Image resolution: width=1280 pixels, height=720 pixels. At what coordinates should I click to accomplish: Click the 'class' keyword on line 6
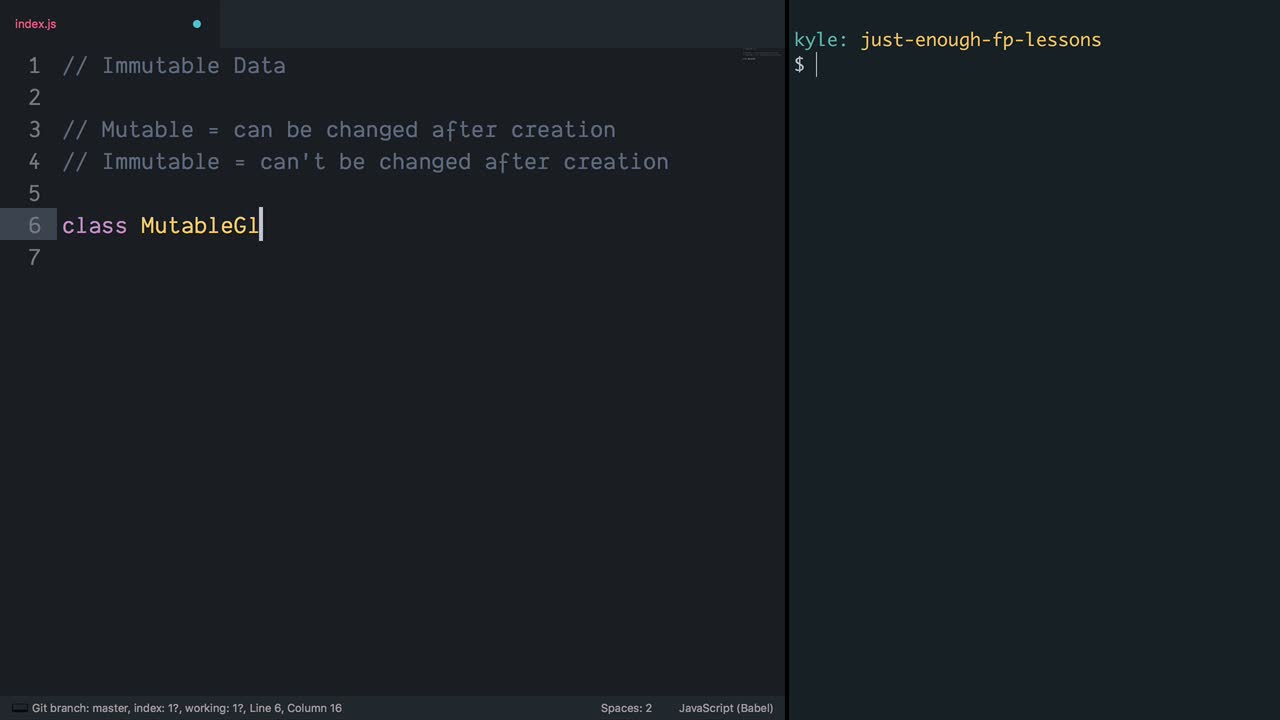(x=94, y=226)
